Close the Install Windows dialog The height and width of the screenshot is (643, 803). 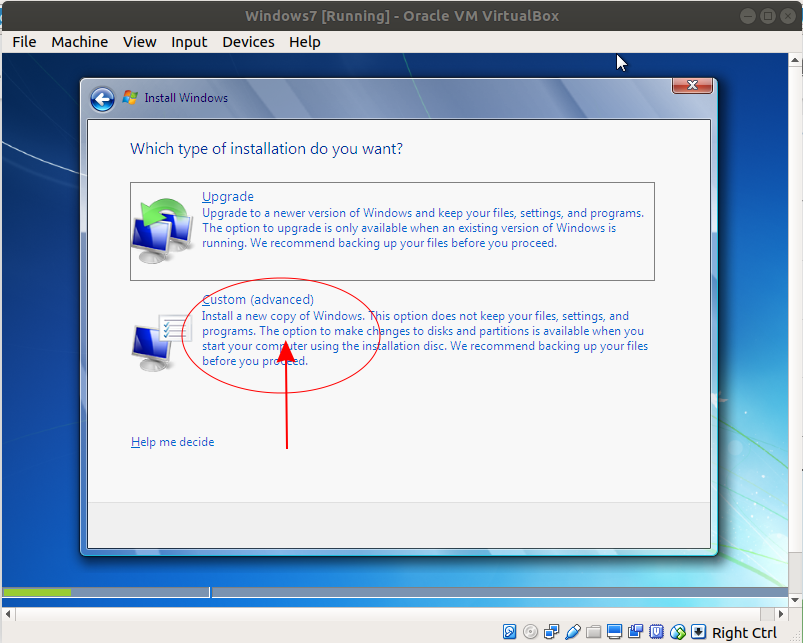(692, 85)
